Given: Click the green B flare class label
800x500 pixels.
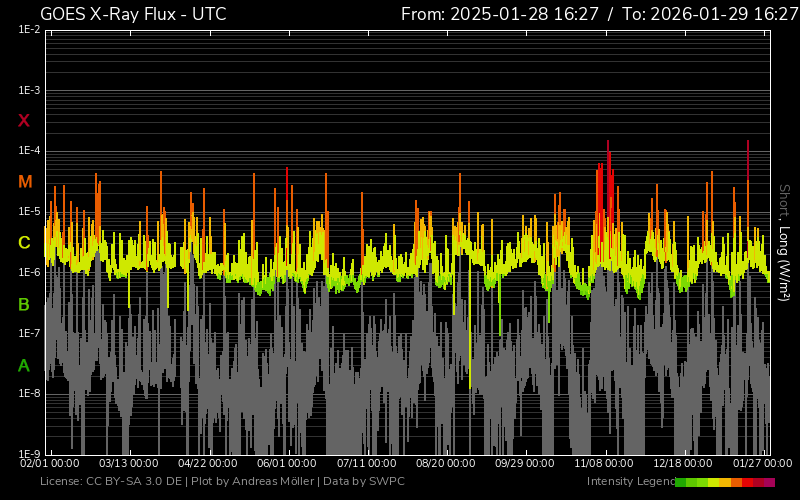Looking at the screenshot, I should 24,304.
